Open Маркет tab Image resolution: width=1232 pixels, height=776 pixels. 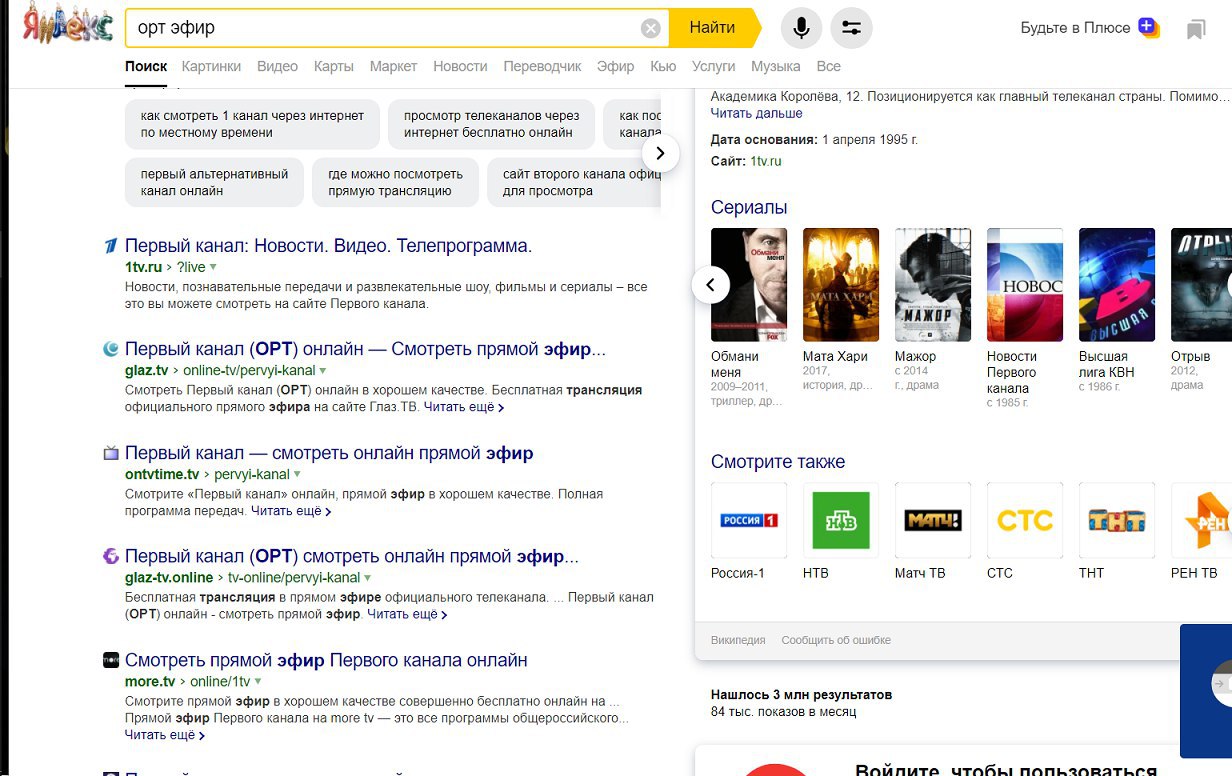(x=393, y=66)
